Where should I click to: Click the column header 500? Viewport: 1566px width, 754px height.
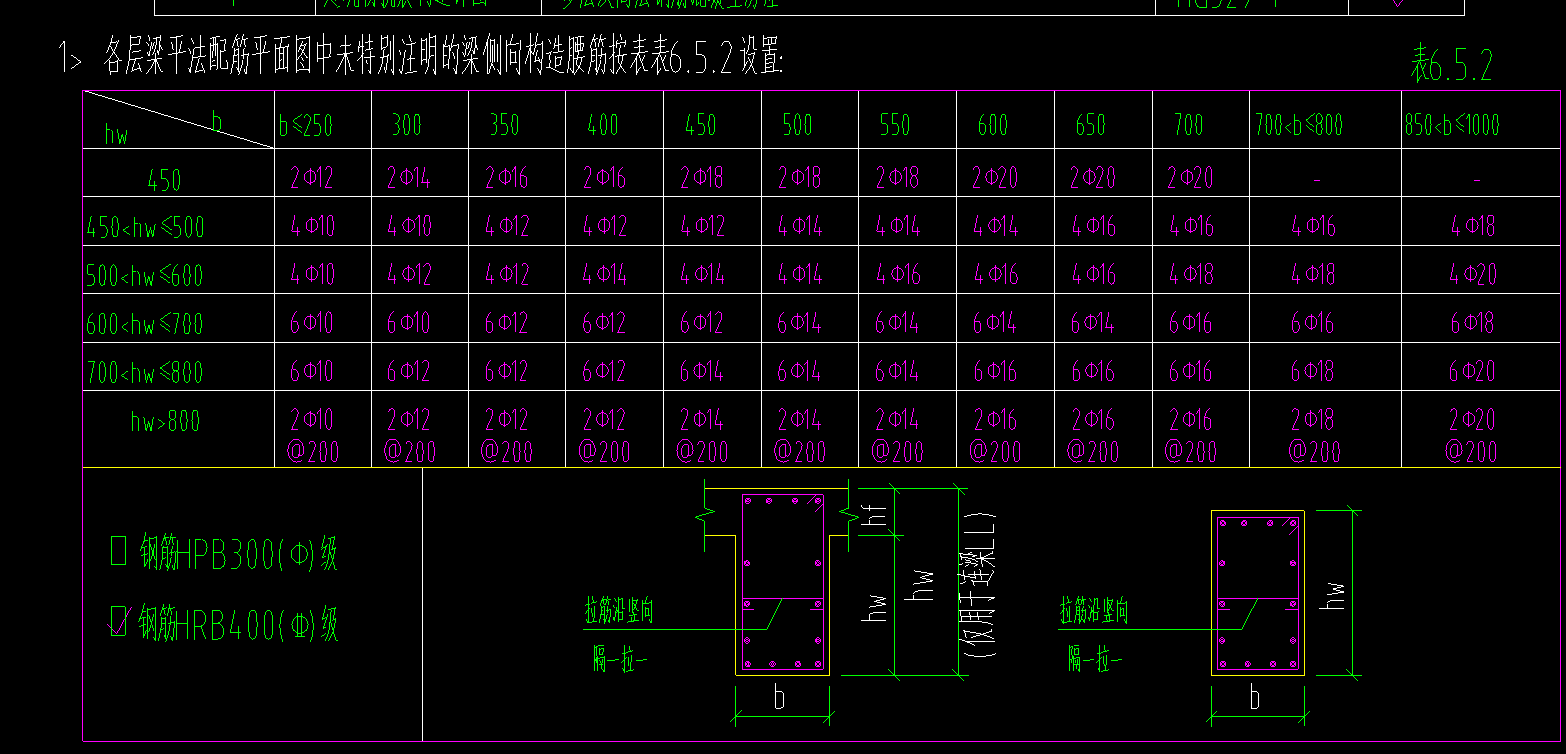coord(798,125)
